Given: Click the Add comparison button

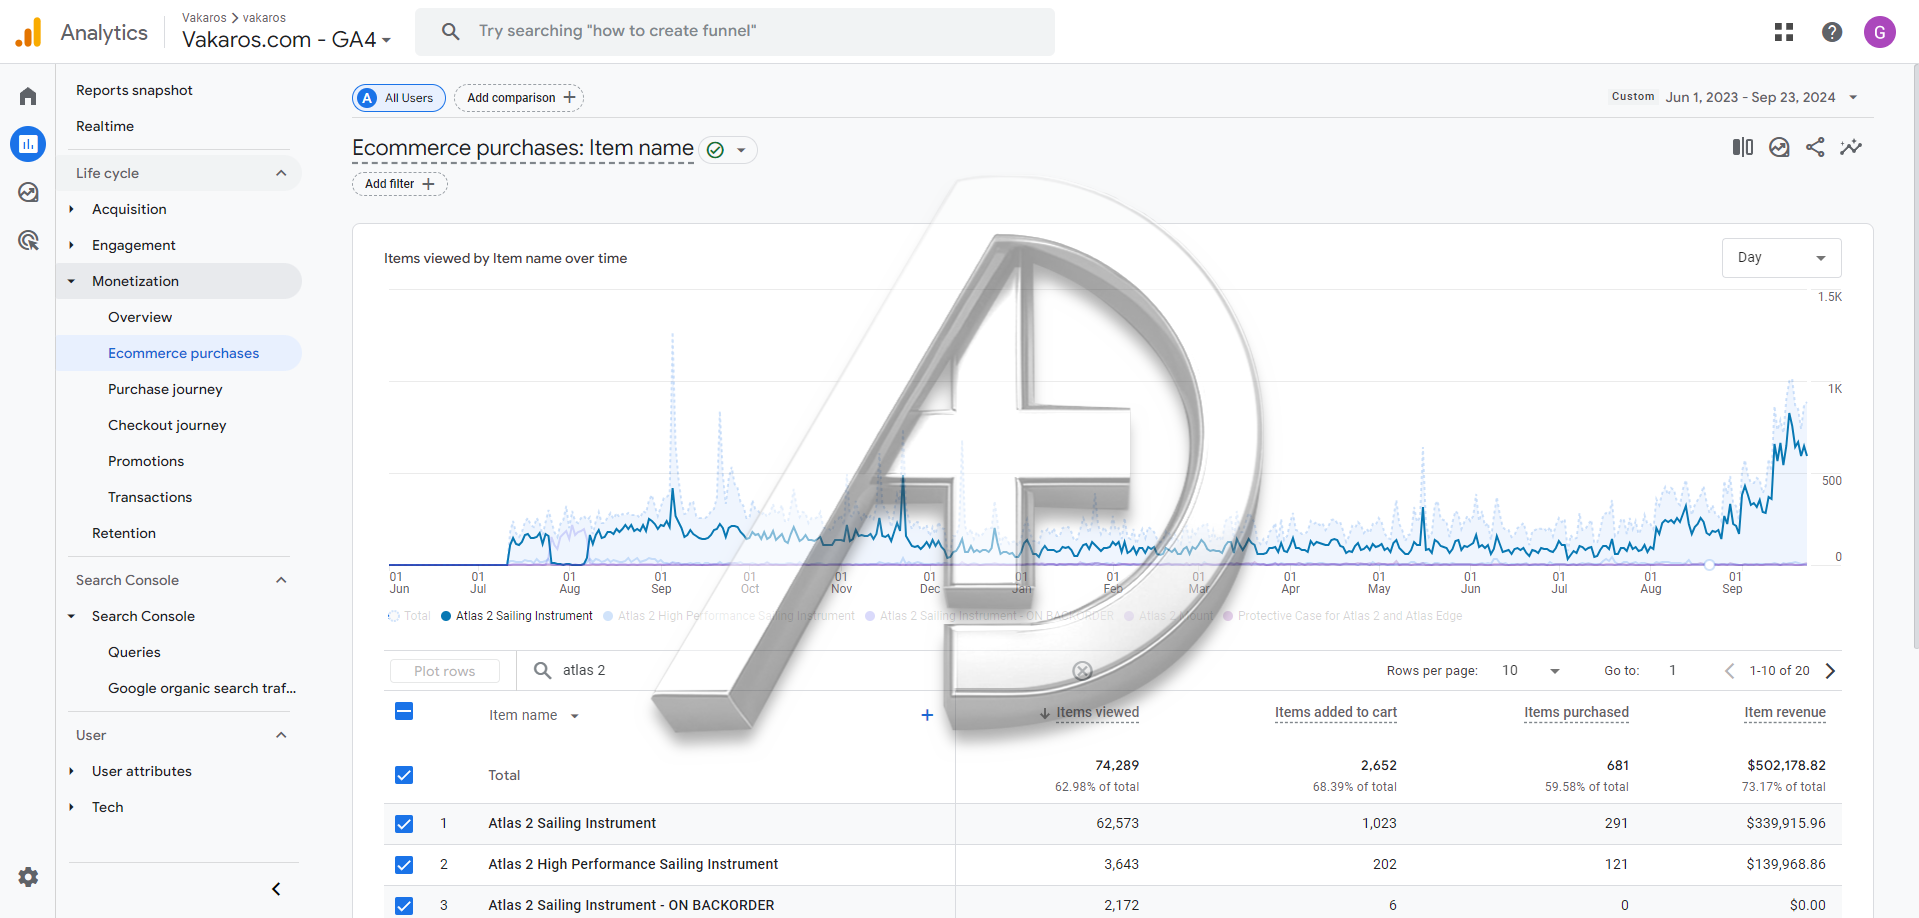Looking at the screenshot, I should (x=519, y=98).
